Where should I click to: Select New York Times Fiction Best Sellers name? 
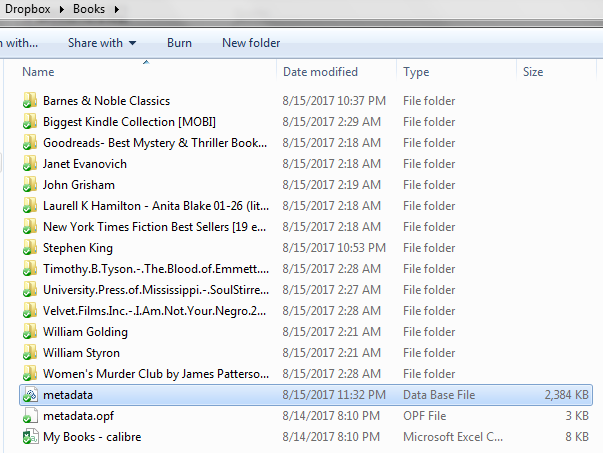pos(154,227)
